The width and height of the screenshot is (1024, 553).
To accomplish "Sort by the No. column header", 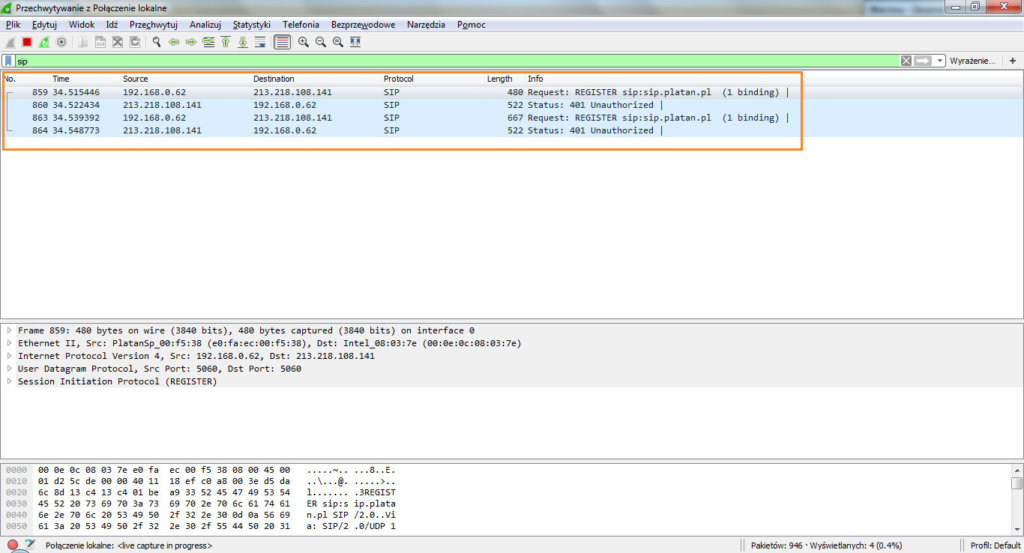I will click(x=10, y=78).
